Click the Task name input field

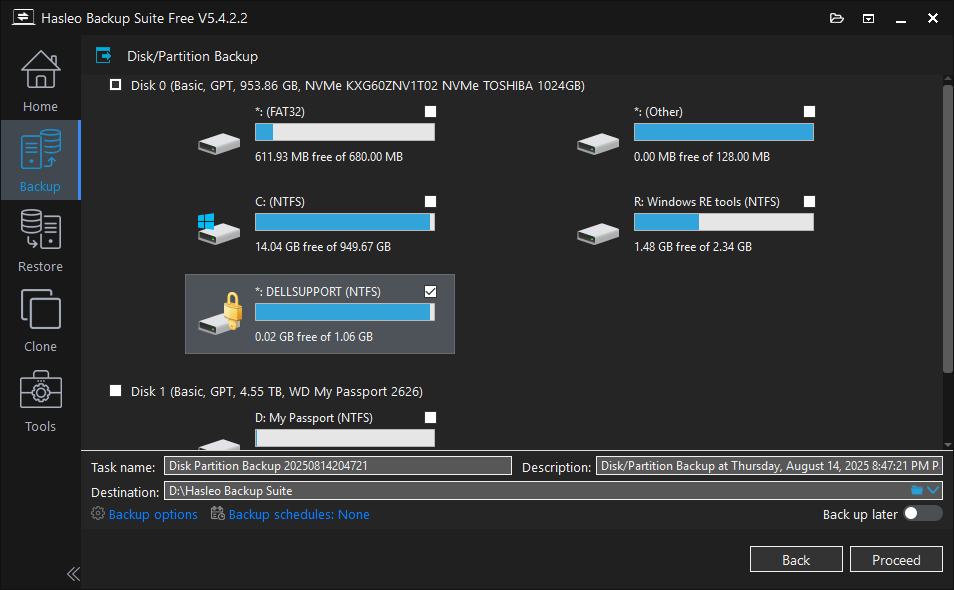[338, 466]
